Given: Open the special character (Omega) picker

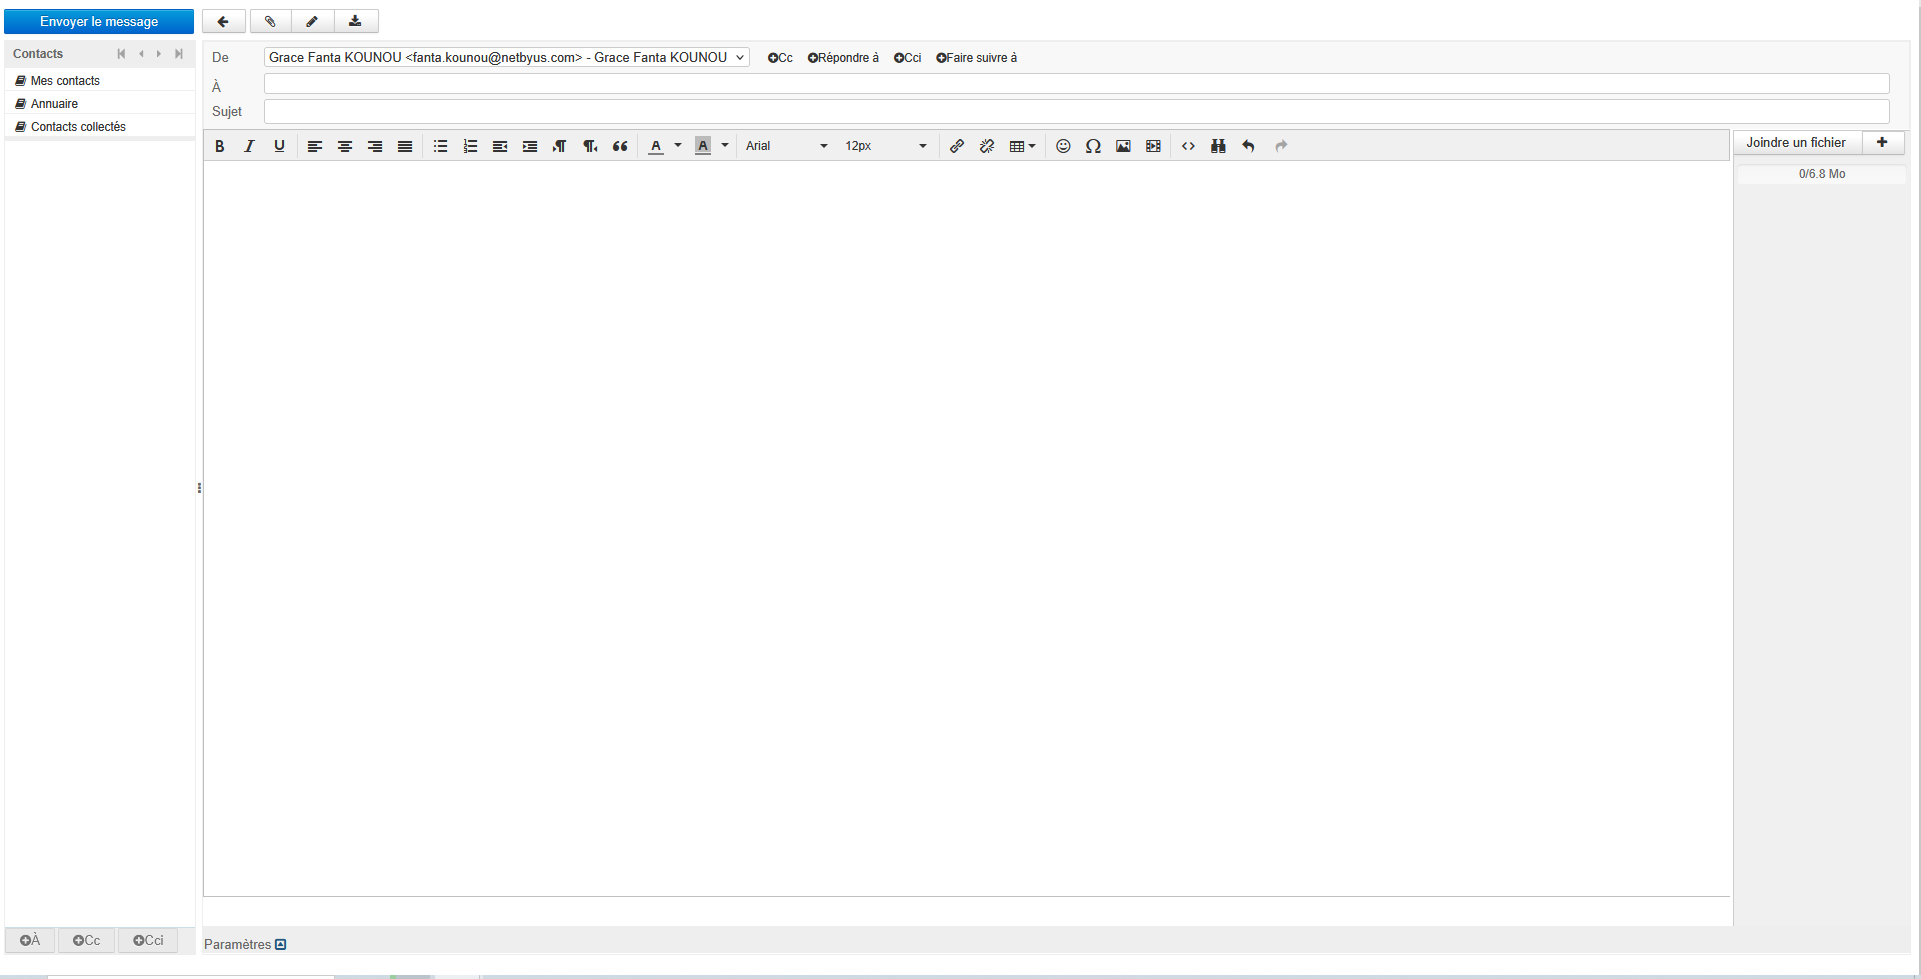Looking at the screenshot, I should tap(1093, 146).
